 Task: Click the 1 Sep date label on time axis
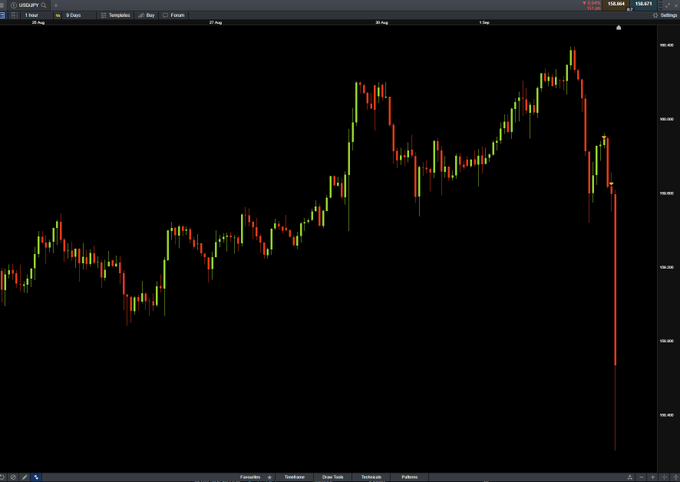[x=484, y=23]
